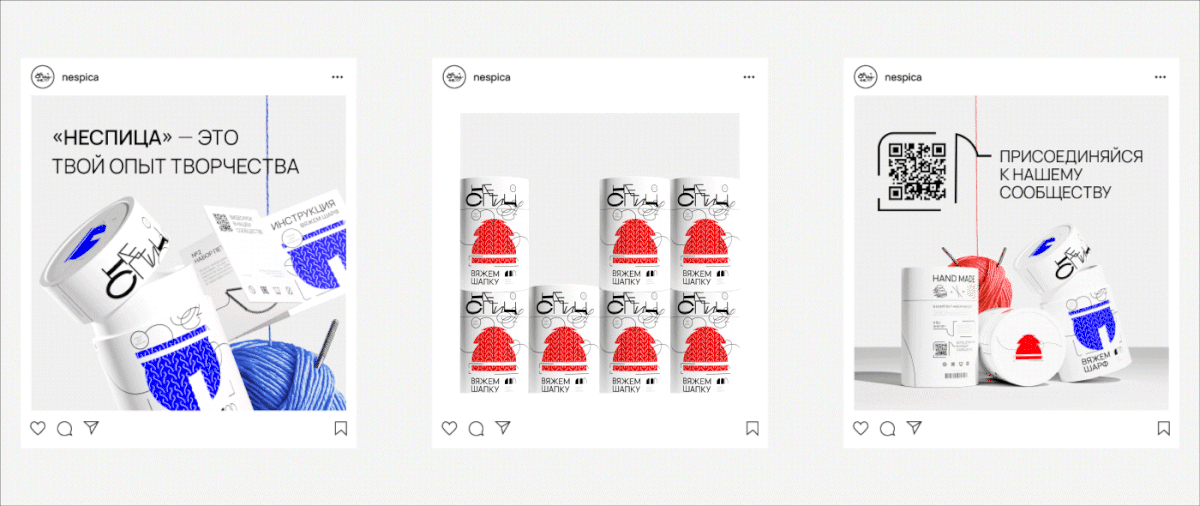Click the nespica username on the middle post
This screenshot has height=506, width=1200.
492,77
